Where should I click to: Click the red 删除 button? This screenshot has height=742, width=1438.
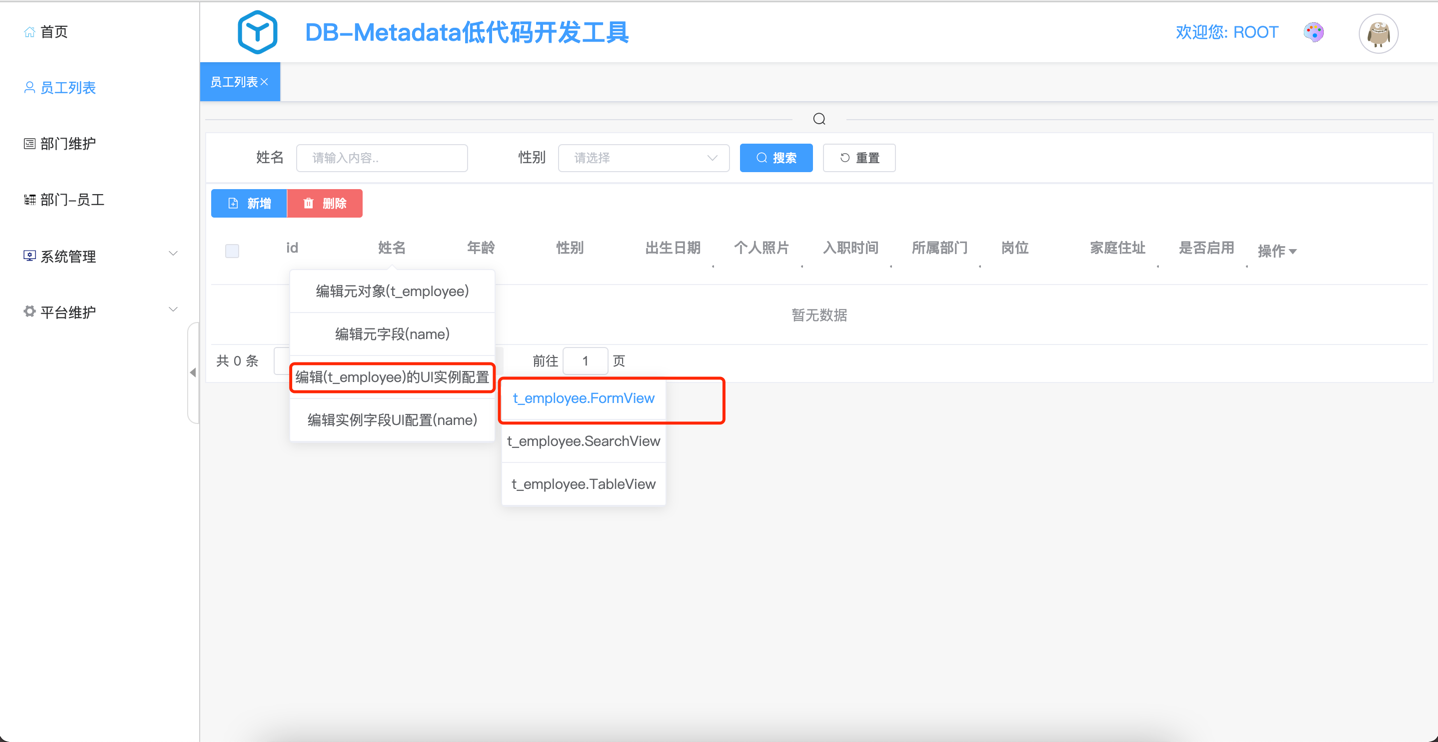pos(325,203)
